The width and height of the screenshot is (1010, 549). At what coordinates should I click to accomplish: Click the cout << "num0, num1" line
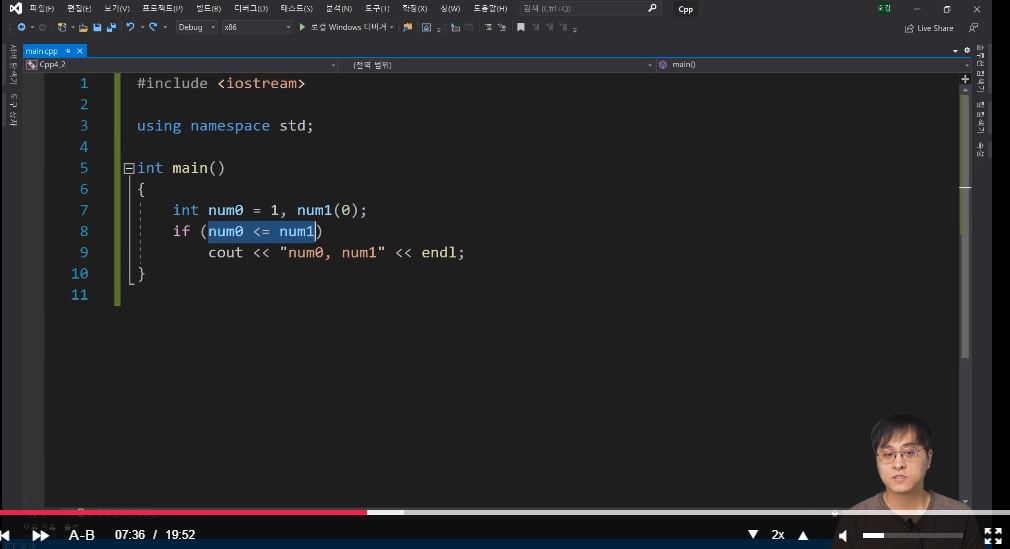click(x=336, y=253)
